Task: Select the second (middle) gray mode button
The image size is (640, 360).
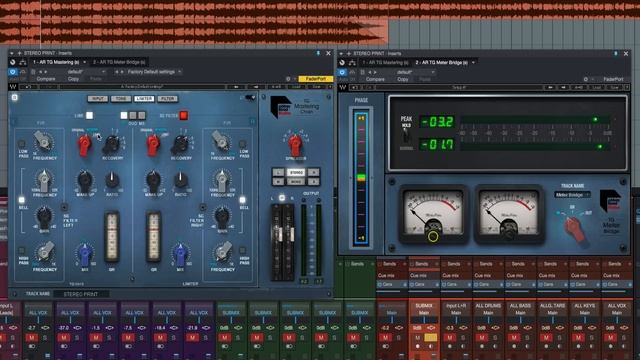Action: [133, 116]
